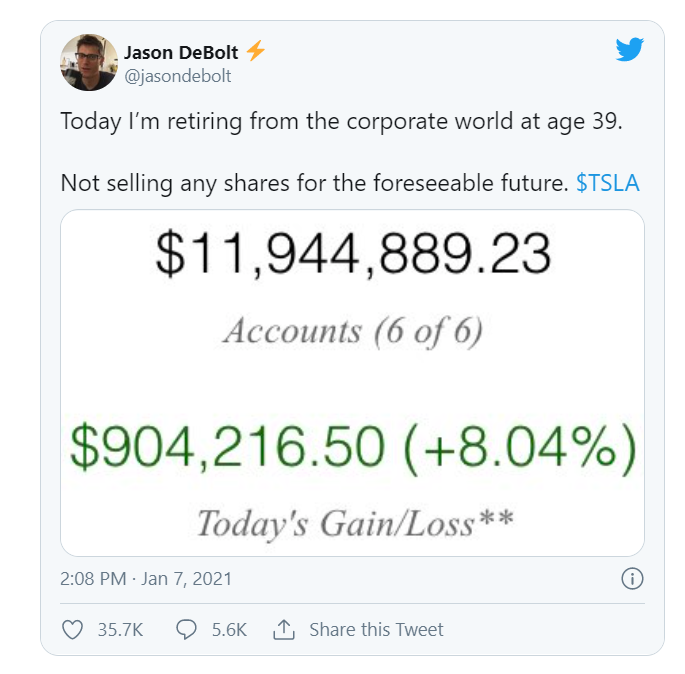Viewport: 685px width, 674px height.
Task: Click the share arrow icon
Action: [x=283, y=630]
